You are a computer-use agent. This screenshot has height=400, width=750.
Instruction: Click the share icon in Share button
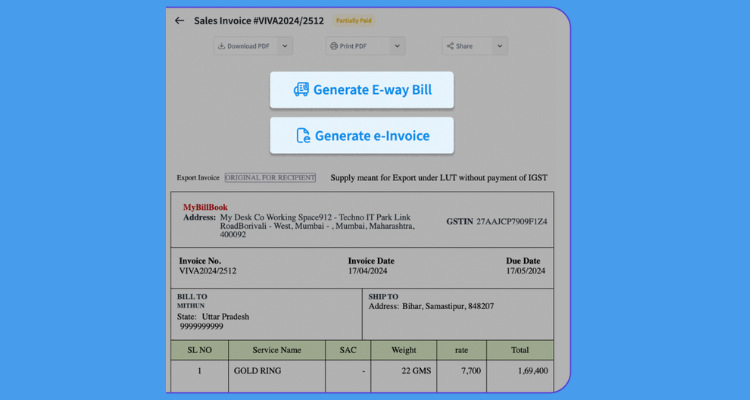tap(451, 46)
